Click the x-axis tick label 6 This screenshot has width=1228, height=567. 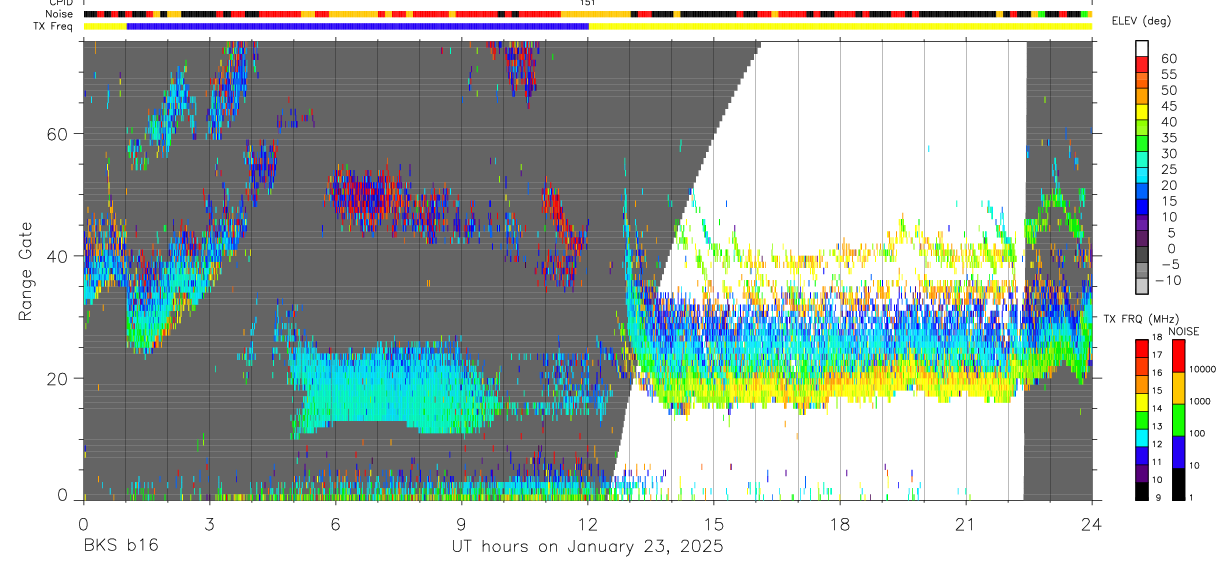pos(335,524)
